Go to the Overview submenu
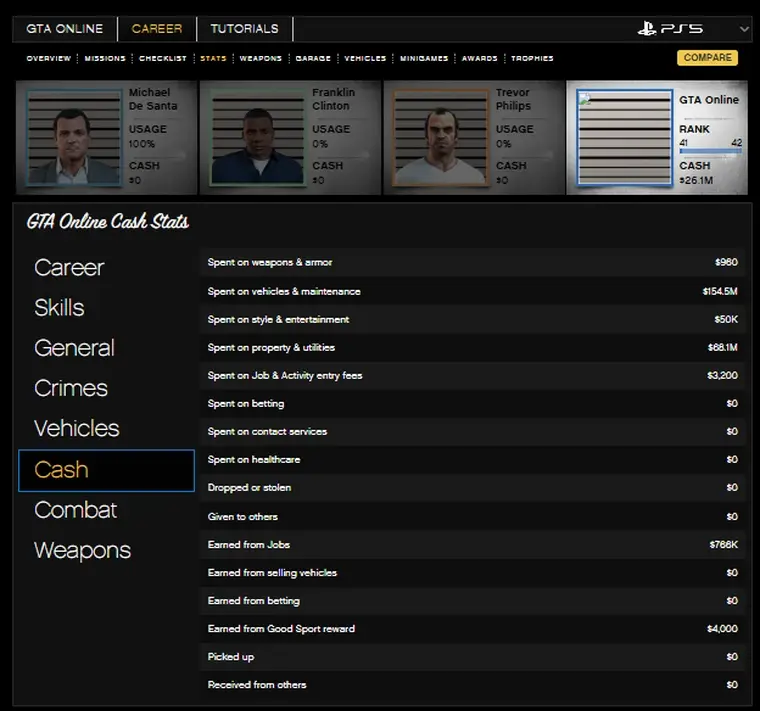Image resolution: width=760 pixels, height=711 pixels. coord(49,59)
